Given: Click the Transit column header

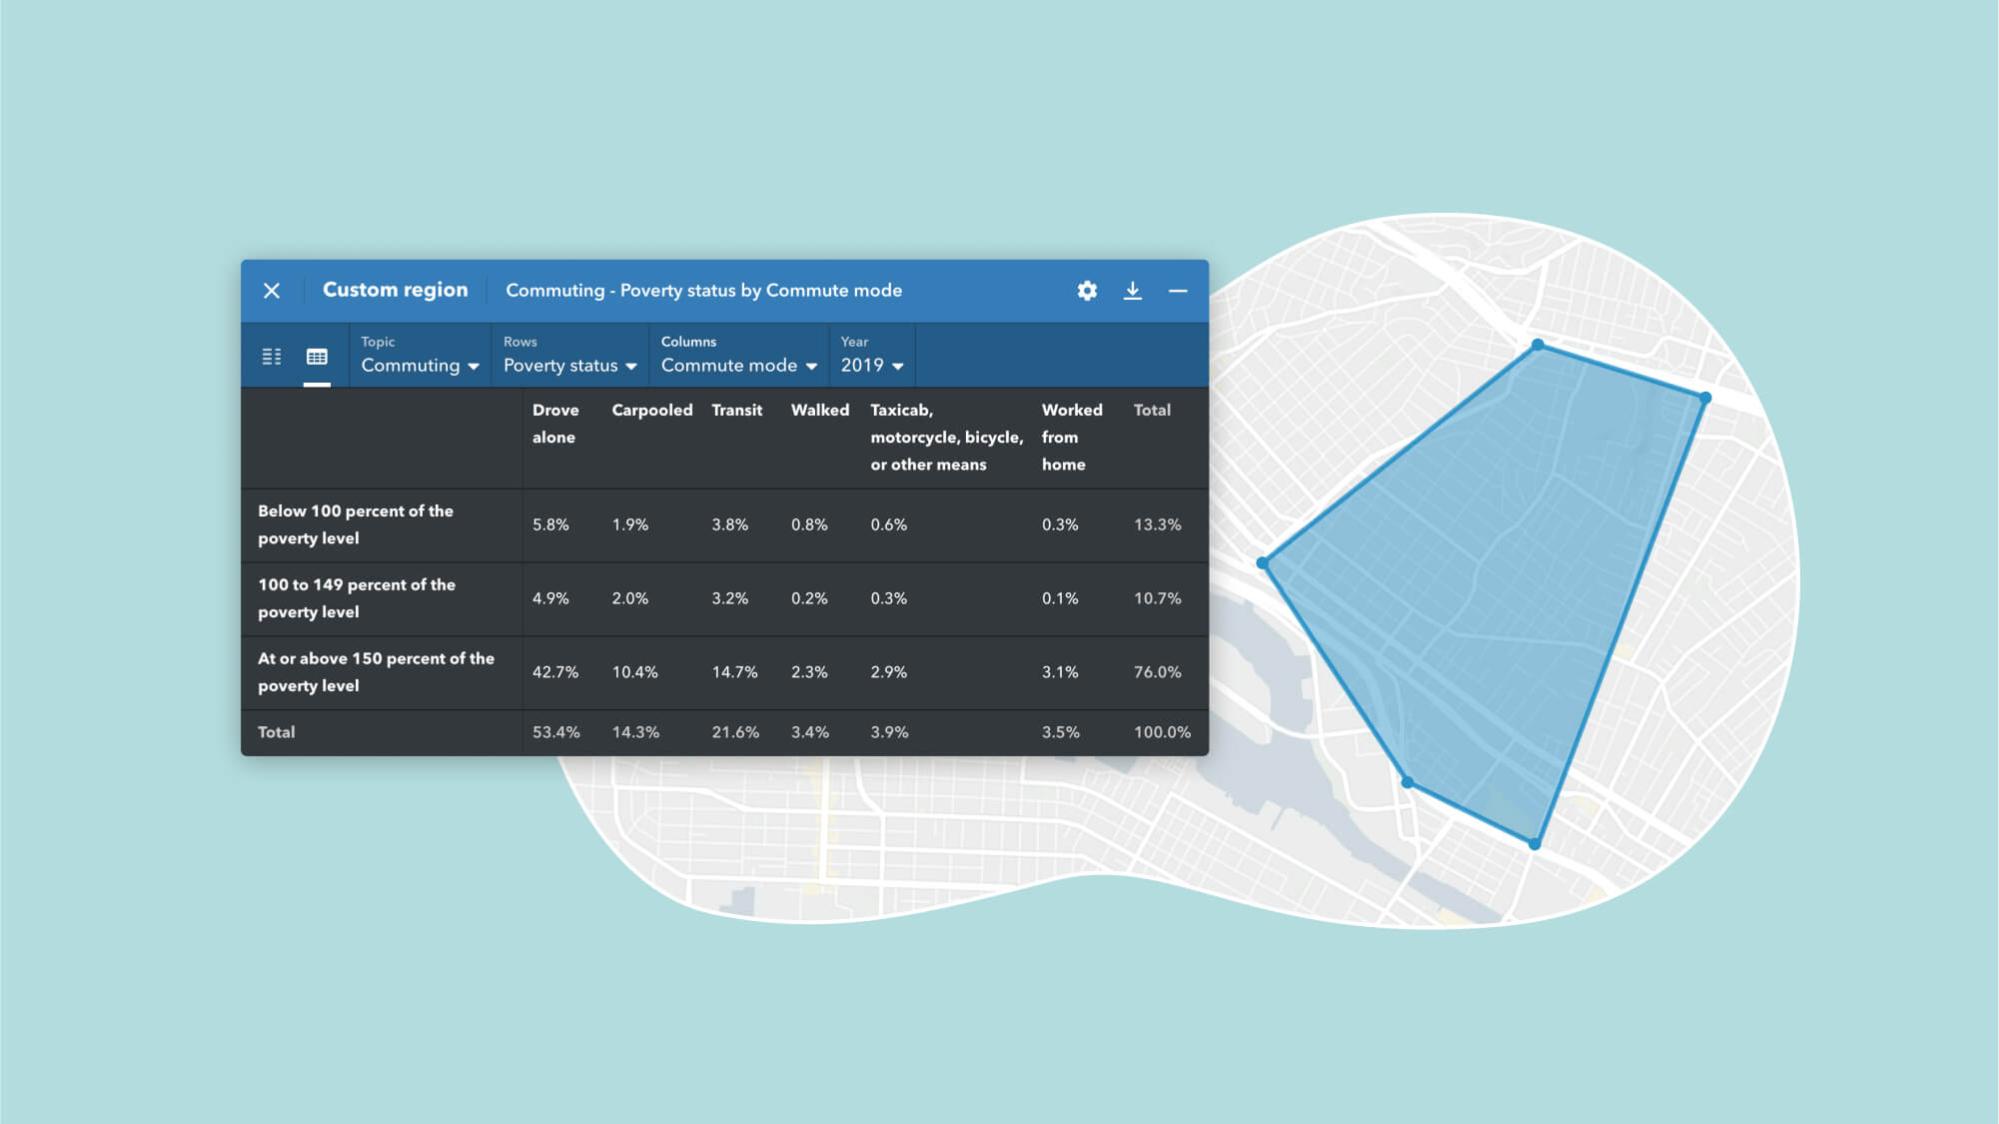Looking at the screenshot, I should (737, 410).
